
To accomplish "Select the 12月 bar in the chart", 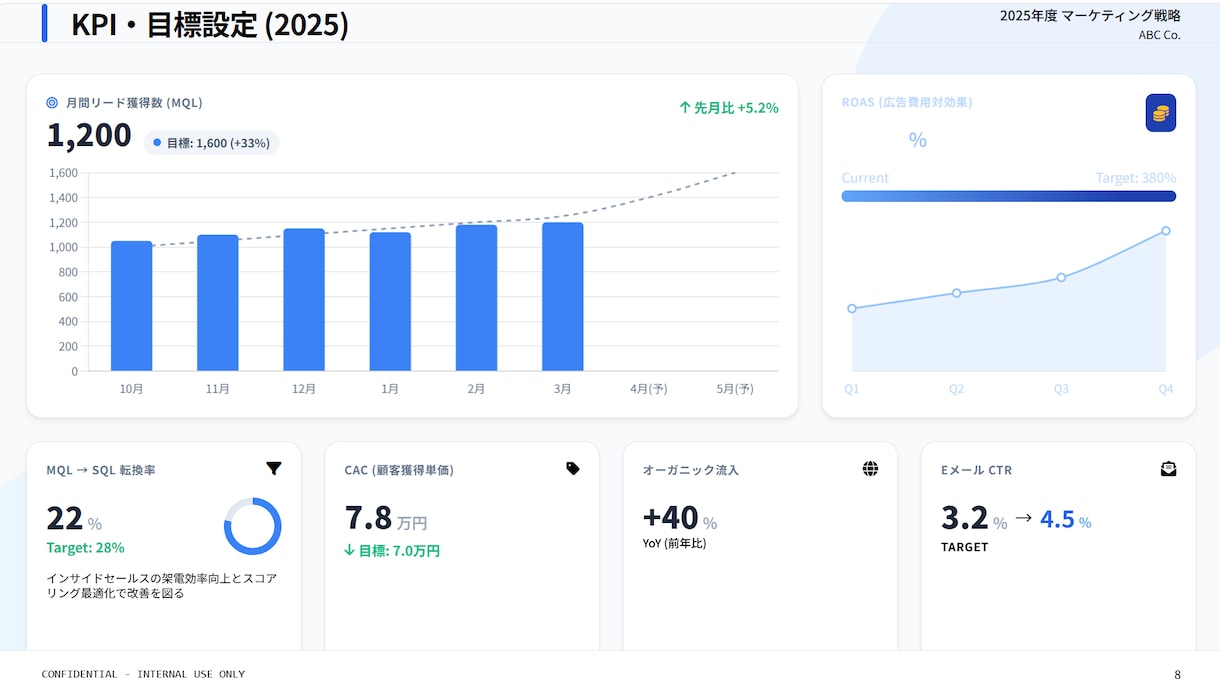I will coord(304,300).
